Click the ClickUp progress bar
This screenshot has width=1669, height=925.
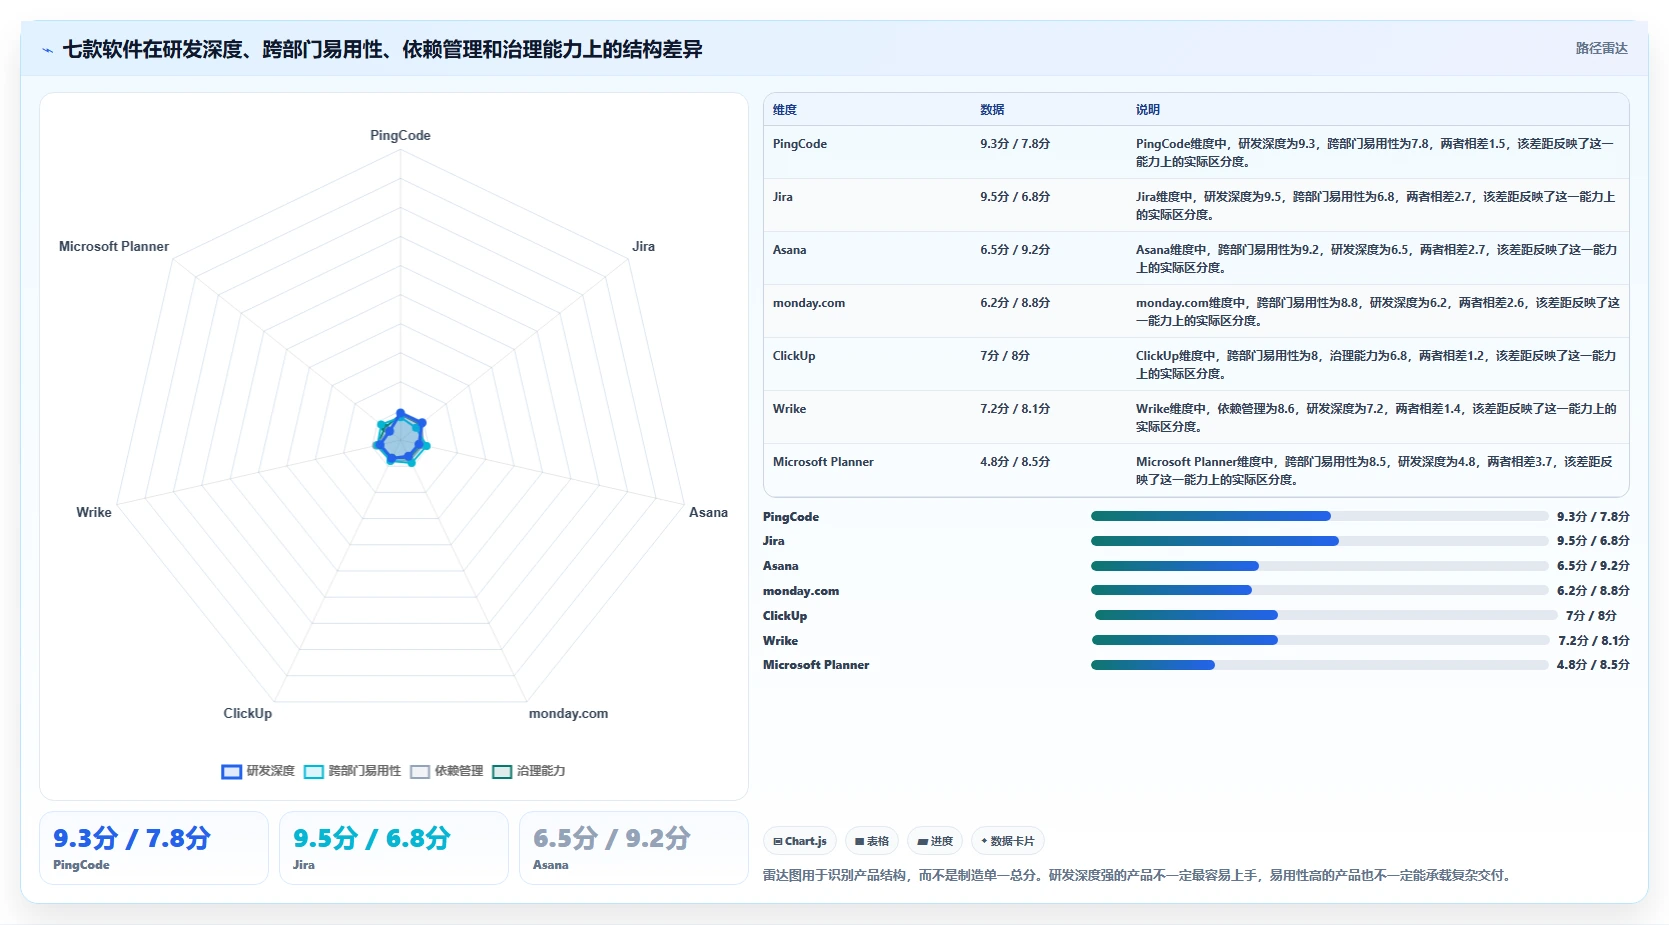(1325, 615)
